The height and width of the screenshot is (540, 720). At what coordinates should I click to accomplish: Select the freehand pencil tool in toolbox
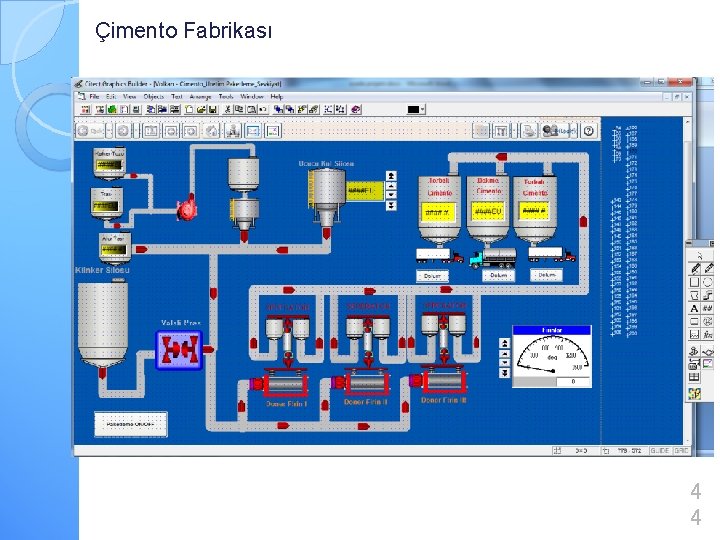coord(695,269)
